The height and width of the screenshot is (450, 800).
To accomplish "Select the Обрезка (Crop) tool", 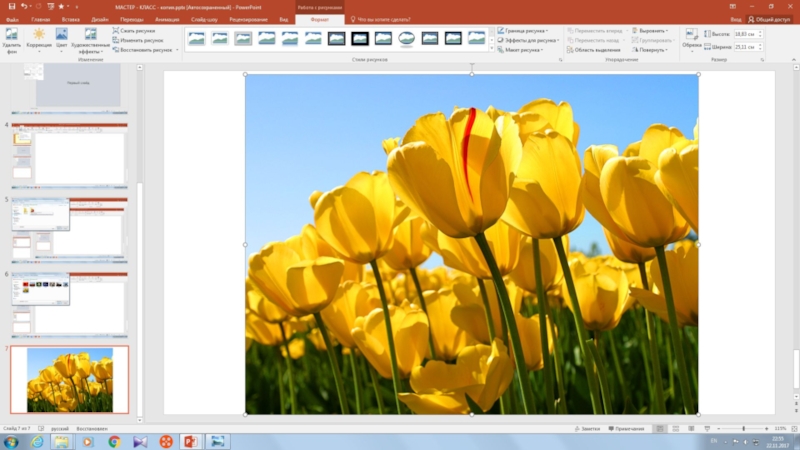I will click(x=692, y=38).
